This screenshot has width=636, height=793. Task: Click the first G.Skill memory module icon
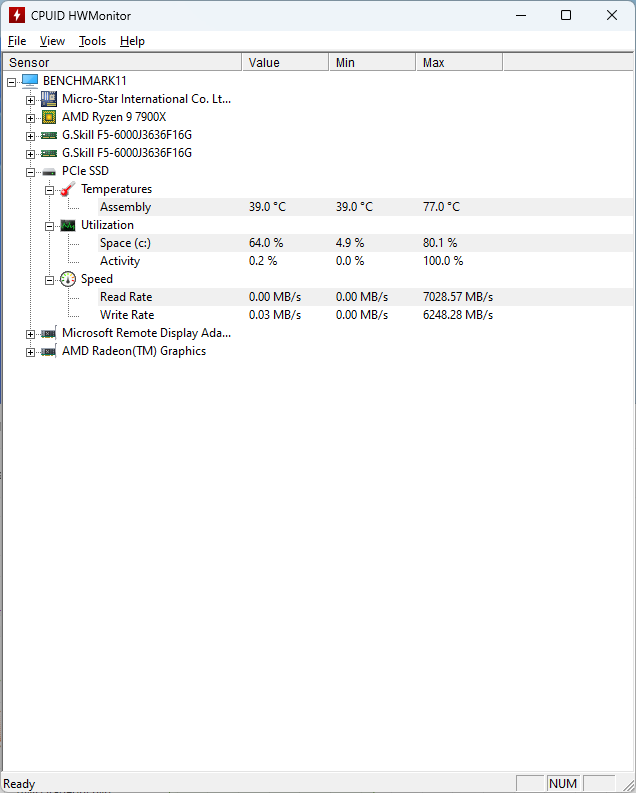point(49,135)
